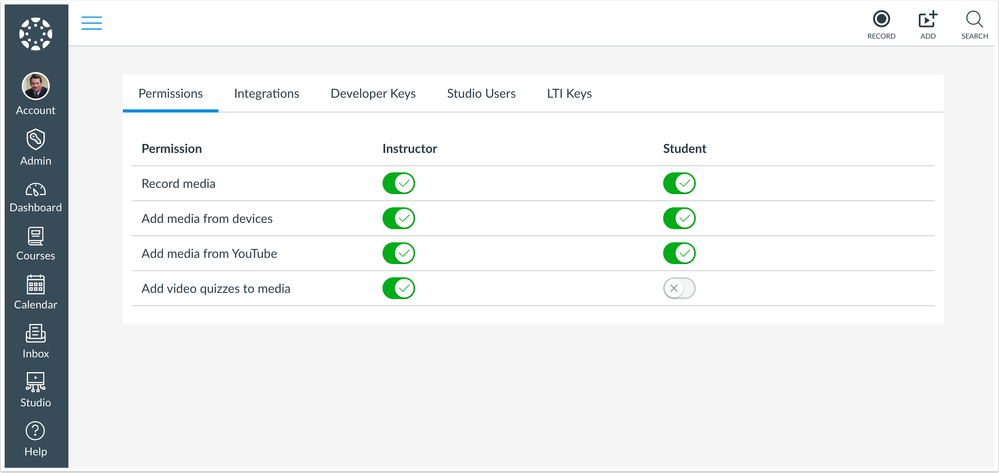
Task: Open the Developer Keys tab
Action: (x=373, y=94)
